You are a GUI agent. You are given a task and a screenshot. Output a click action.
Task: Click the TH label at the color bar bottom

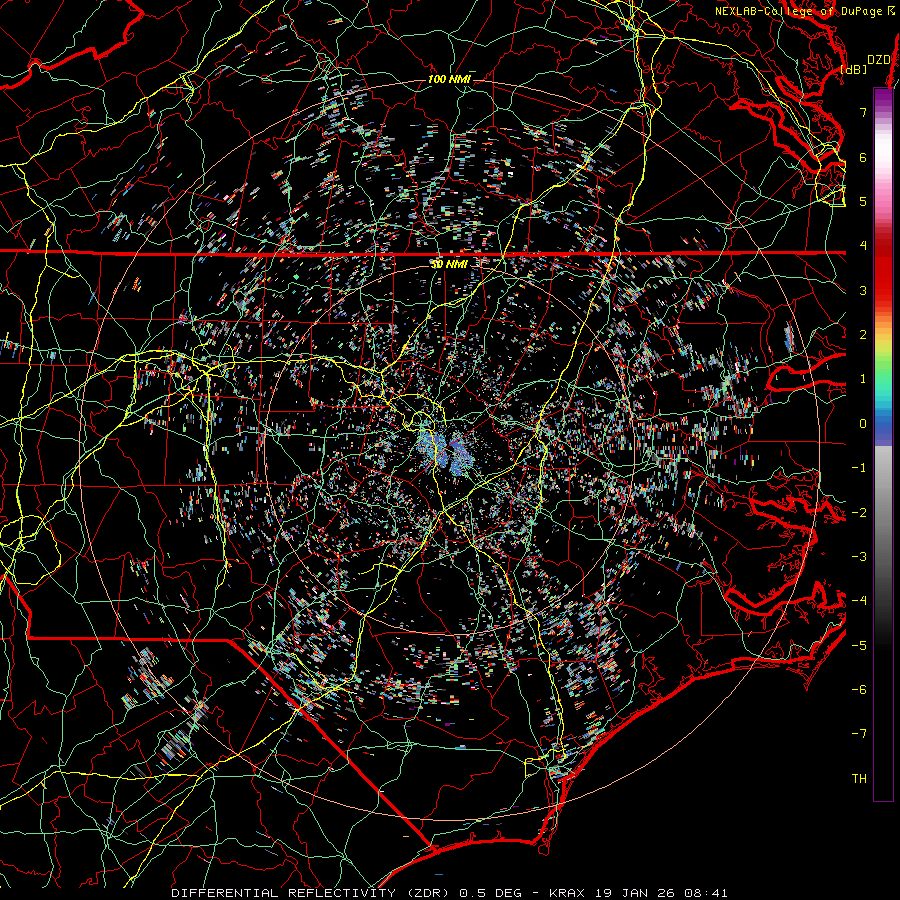coord(859,779)
